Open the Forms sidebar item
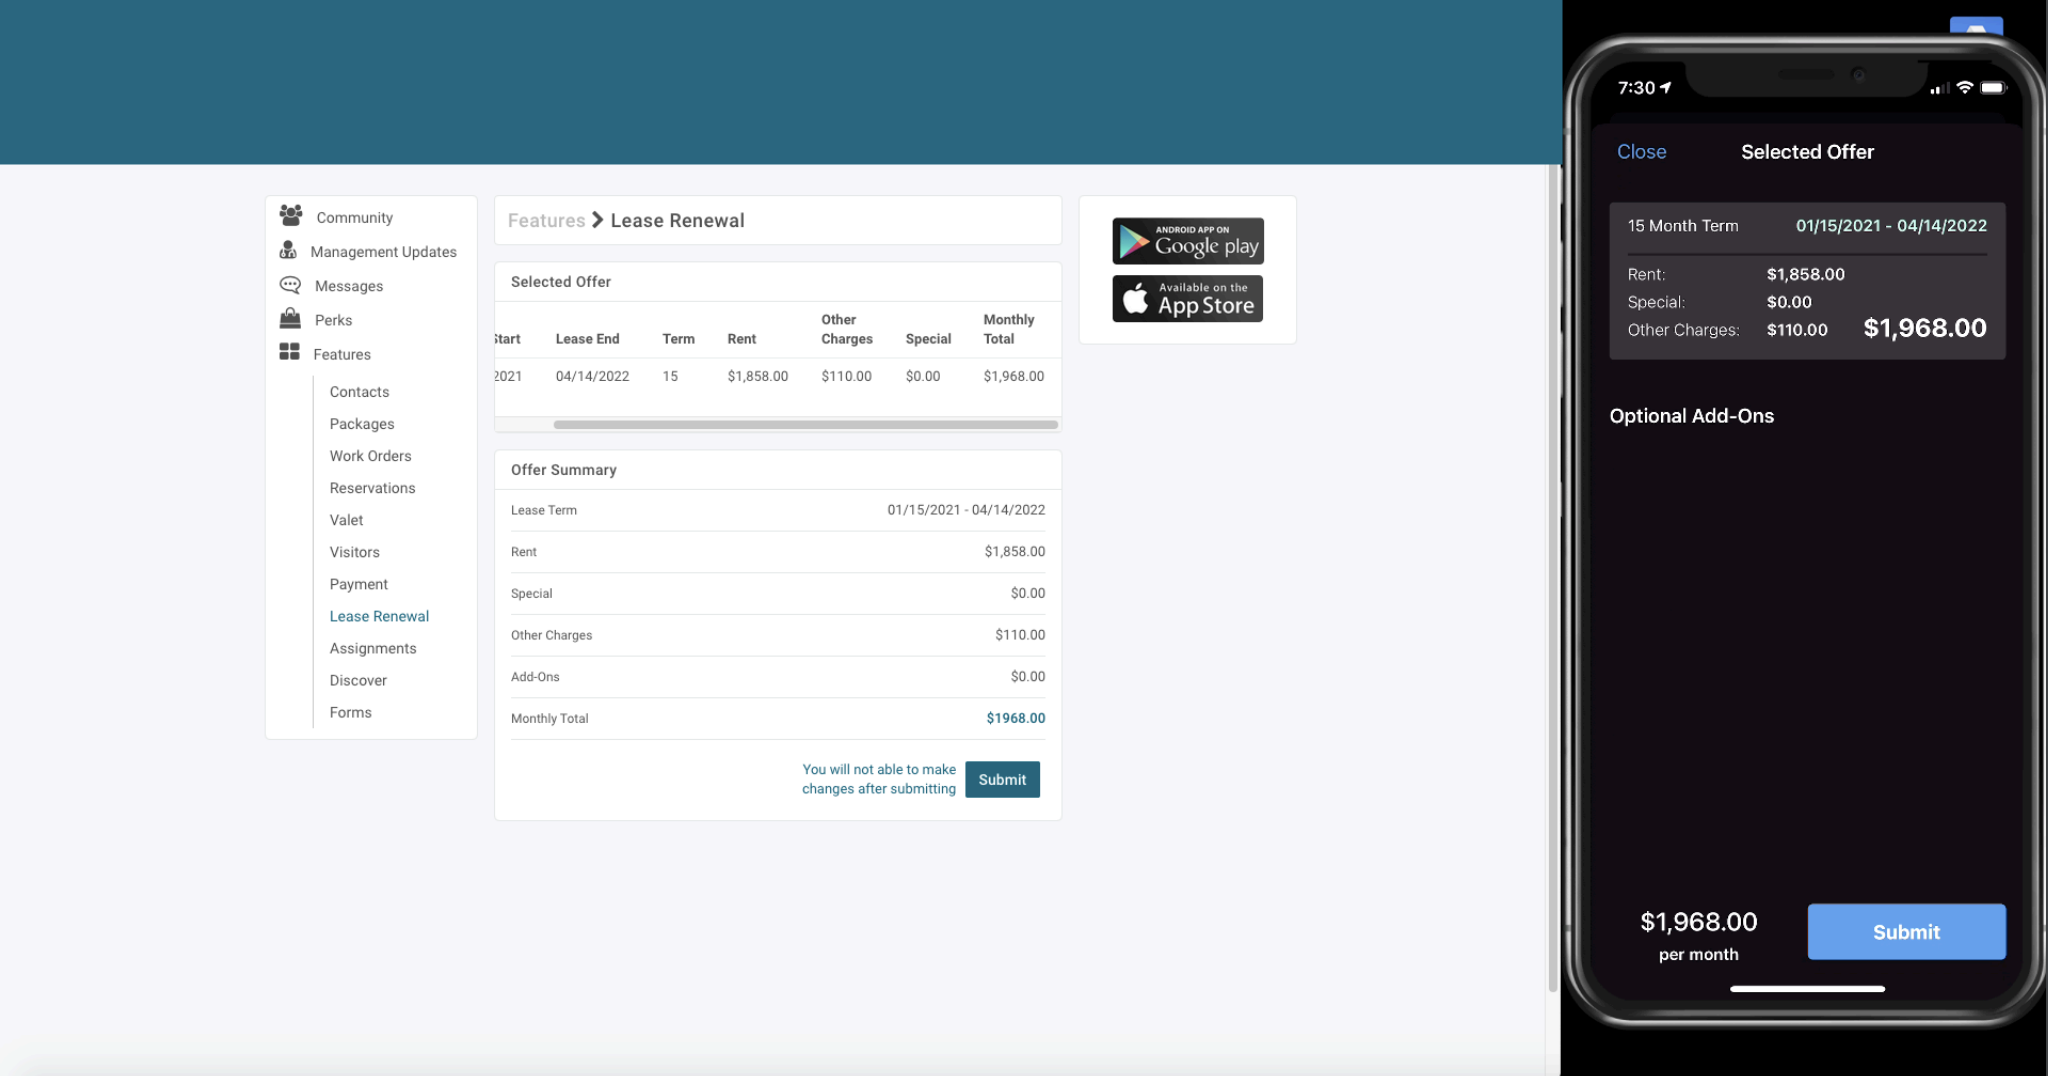The image size is (2048, 1076). pos(350,712)
